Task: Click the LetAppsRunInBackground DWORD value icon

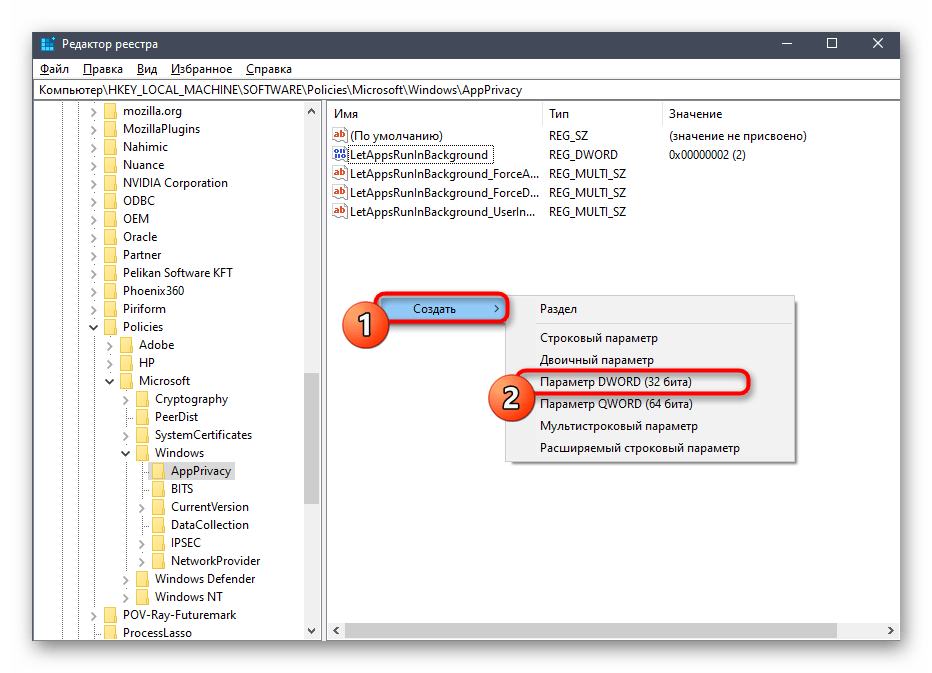Action: (x=340, y=155)
